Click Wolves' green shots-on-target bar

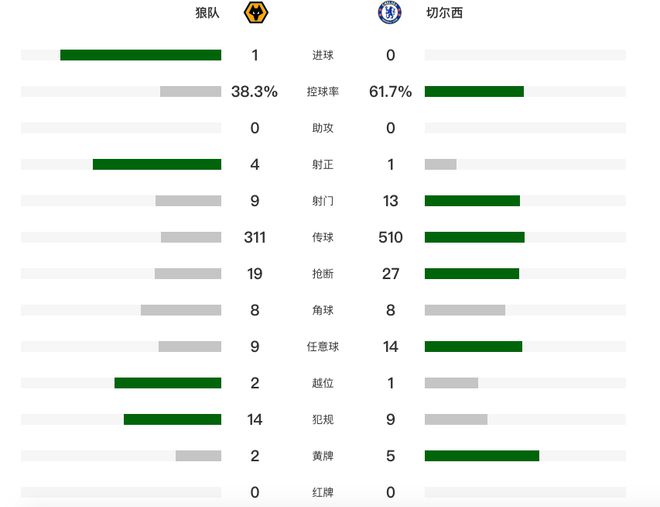tap(157, 164)
